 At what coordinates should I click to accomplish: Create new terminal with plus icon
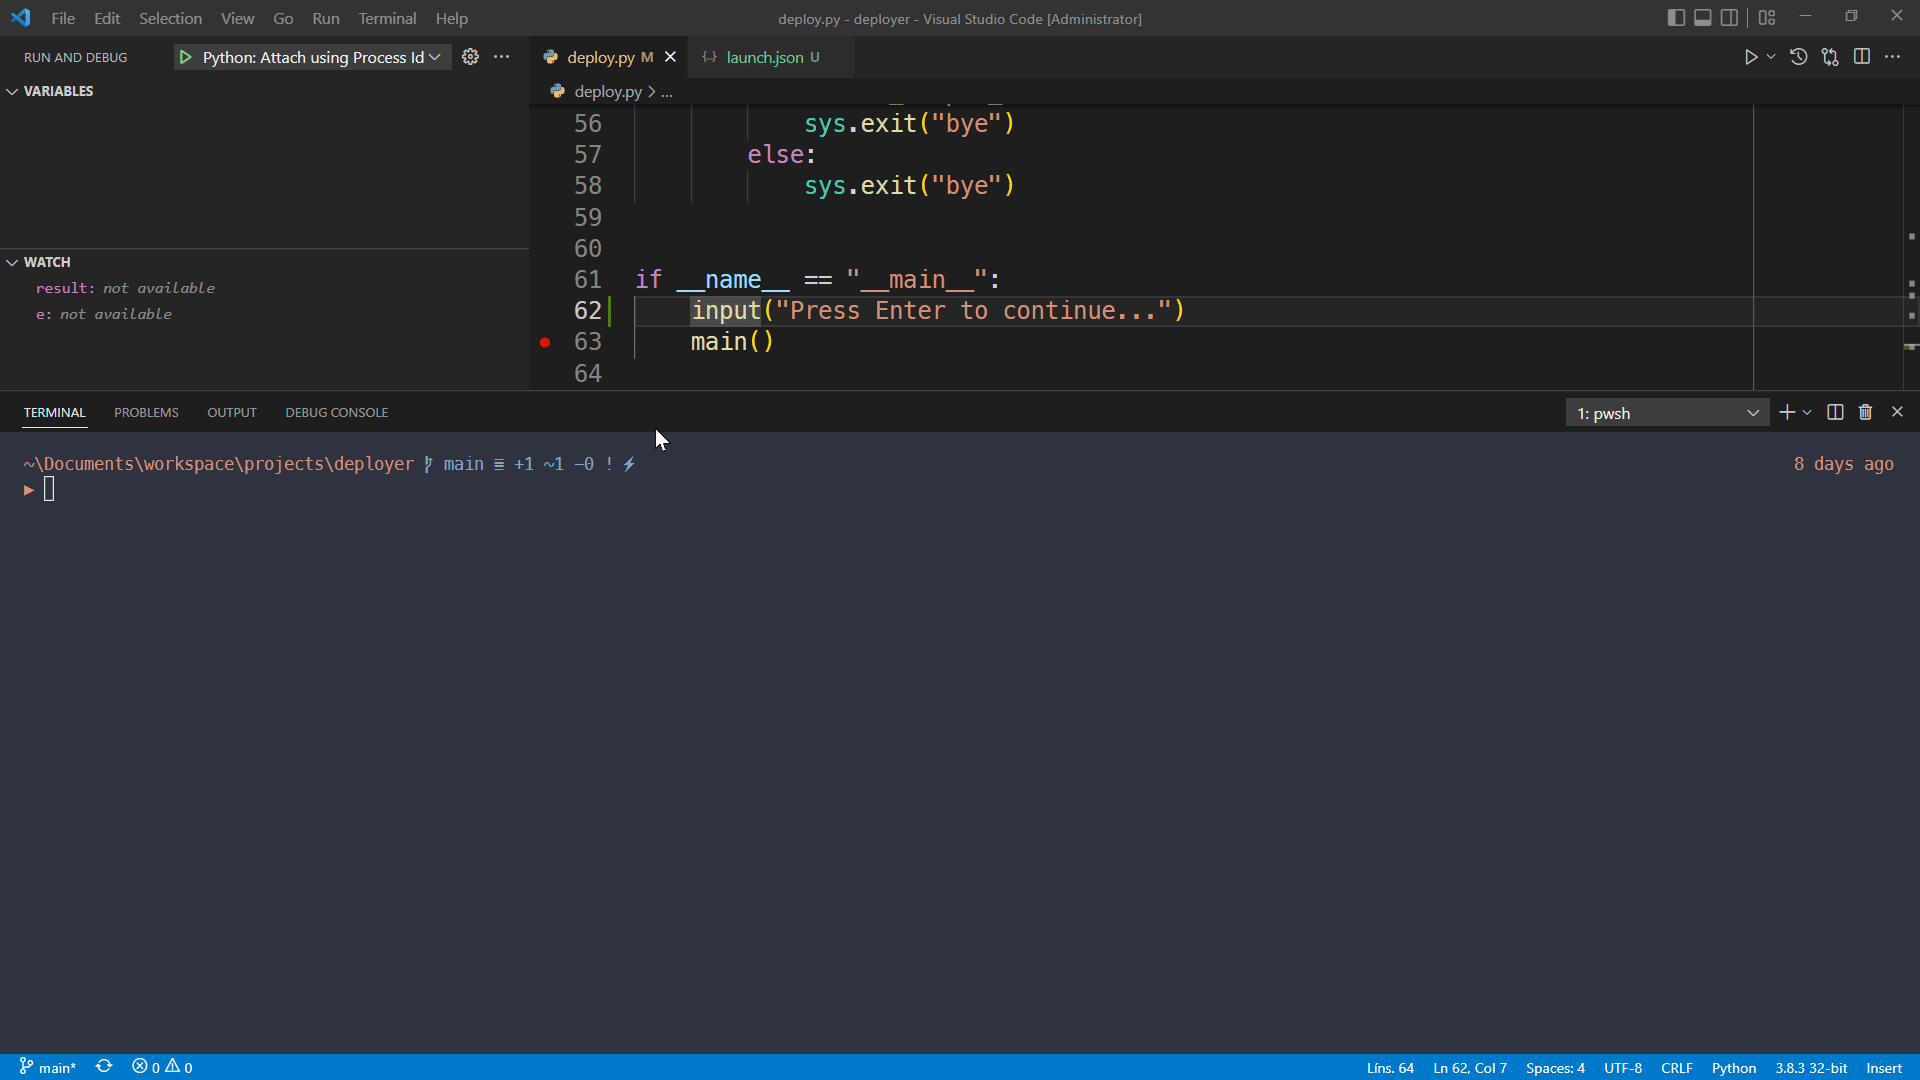(x=1787, y=412)
